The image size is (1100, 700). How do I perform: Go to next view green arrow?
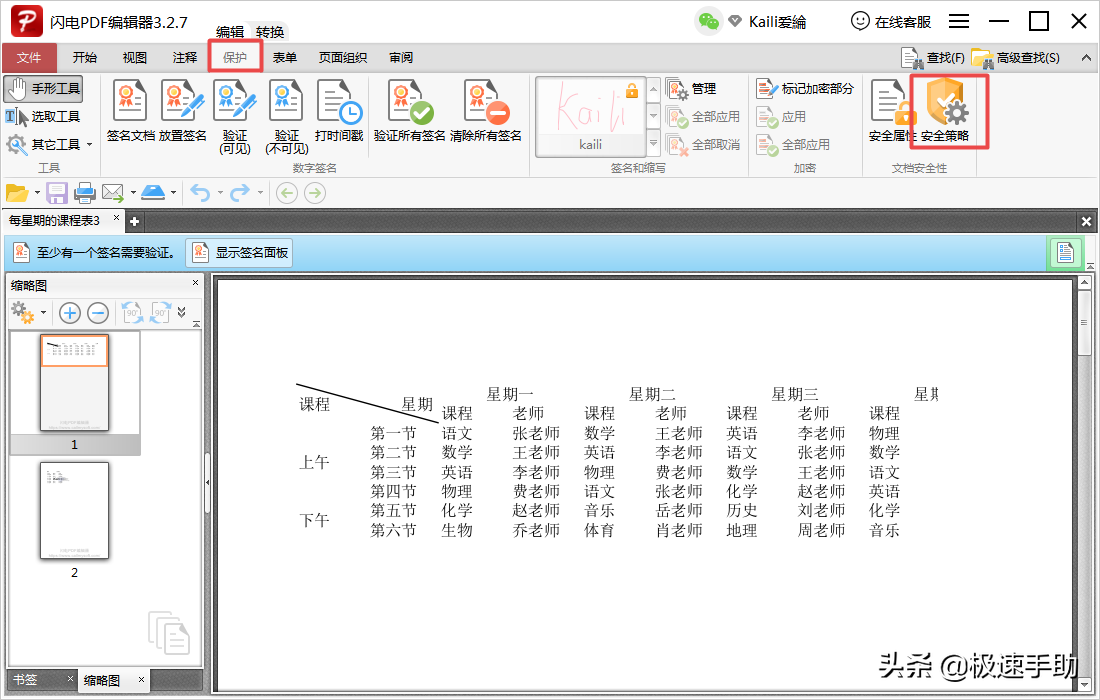315,192
